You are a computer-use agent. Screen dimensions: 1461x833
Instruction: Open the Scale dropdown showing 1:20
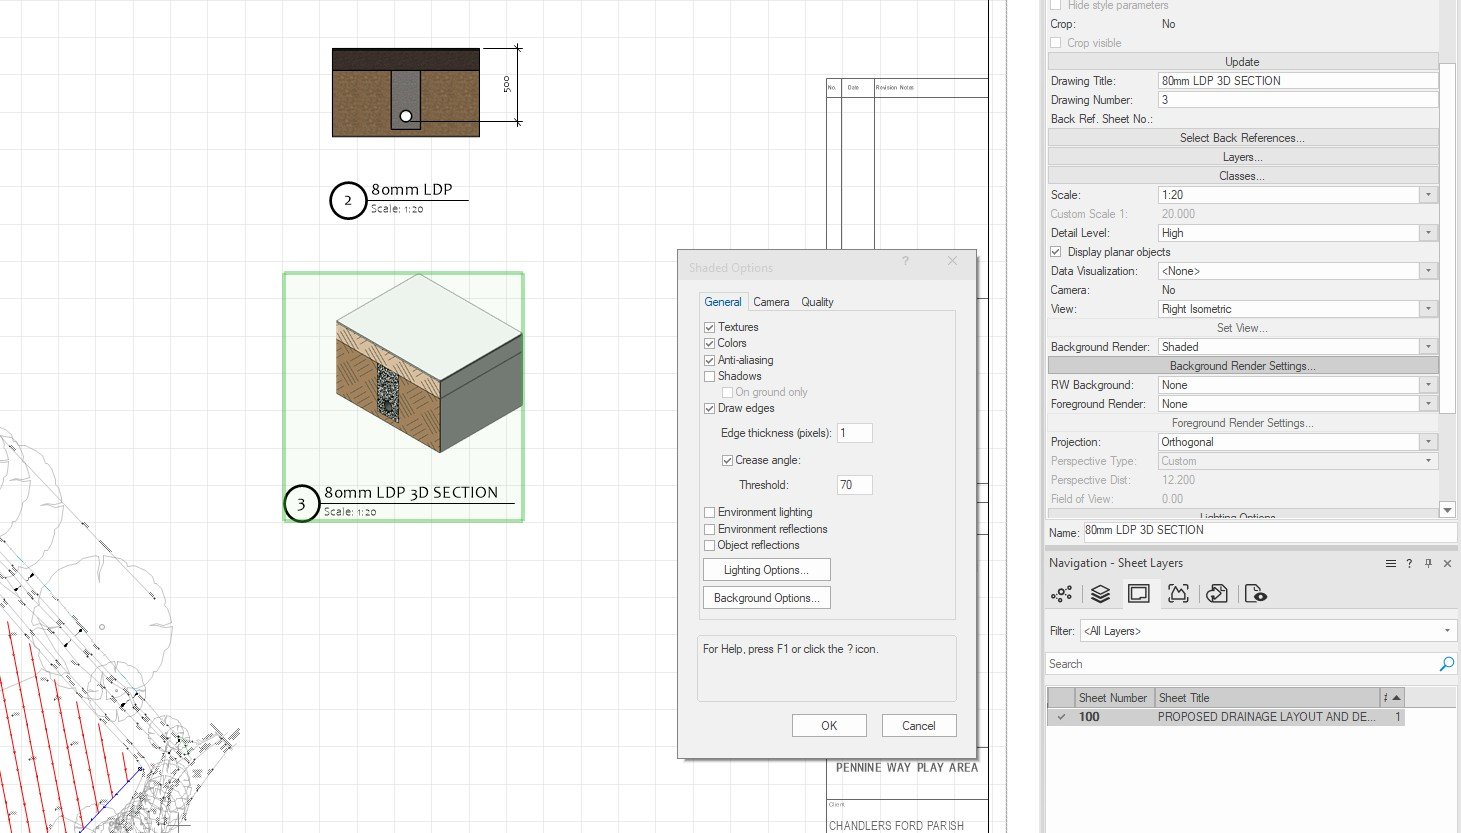(1428, 194)
